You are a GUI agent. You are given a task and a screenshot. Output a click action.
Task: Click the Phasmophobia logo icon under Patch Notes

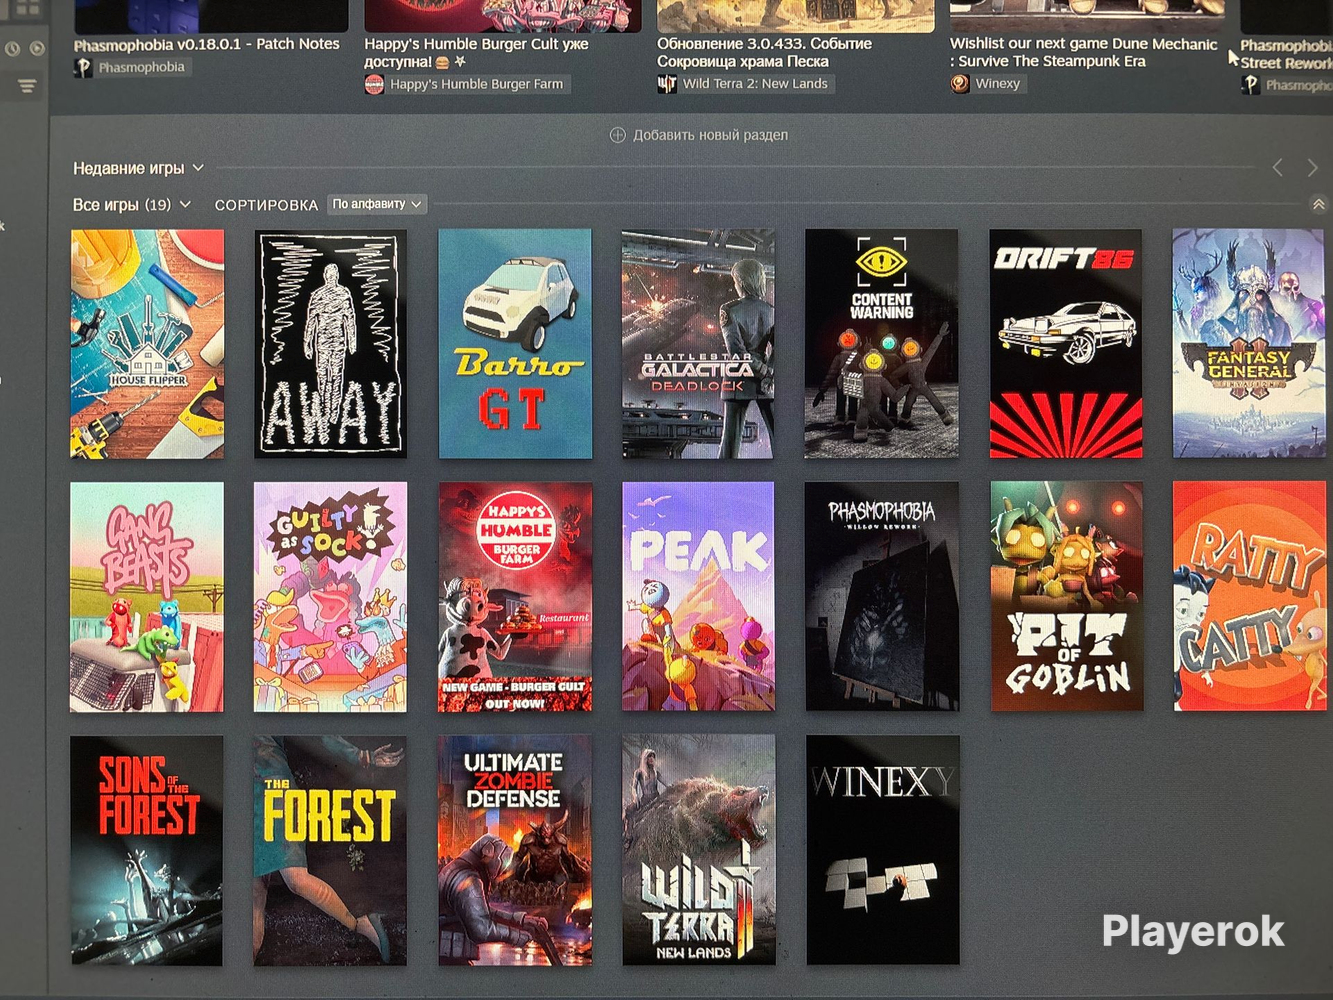(x=83, y=67)
